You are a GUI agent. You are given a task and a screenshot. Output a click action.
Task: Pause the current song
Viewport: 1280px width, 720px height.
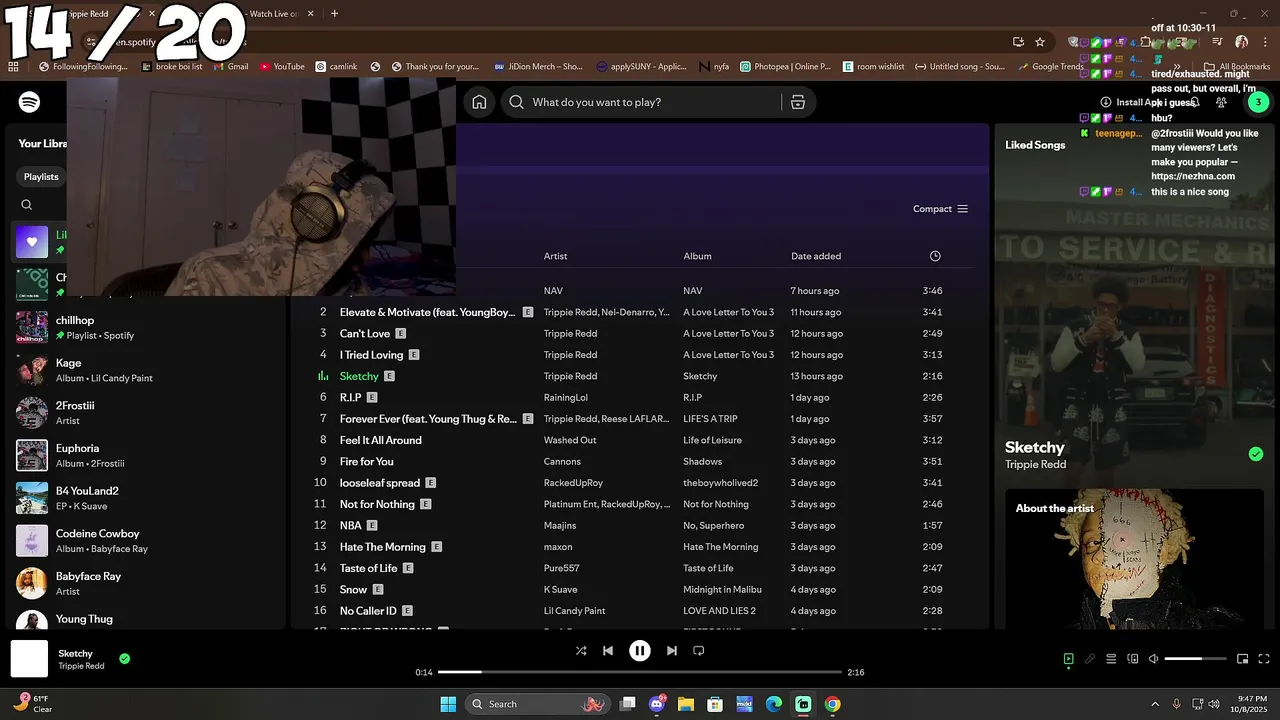pyautogui.click(x=640, y=650)
